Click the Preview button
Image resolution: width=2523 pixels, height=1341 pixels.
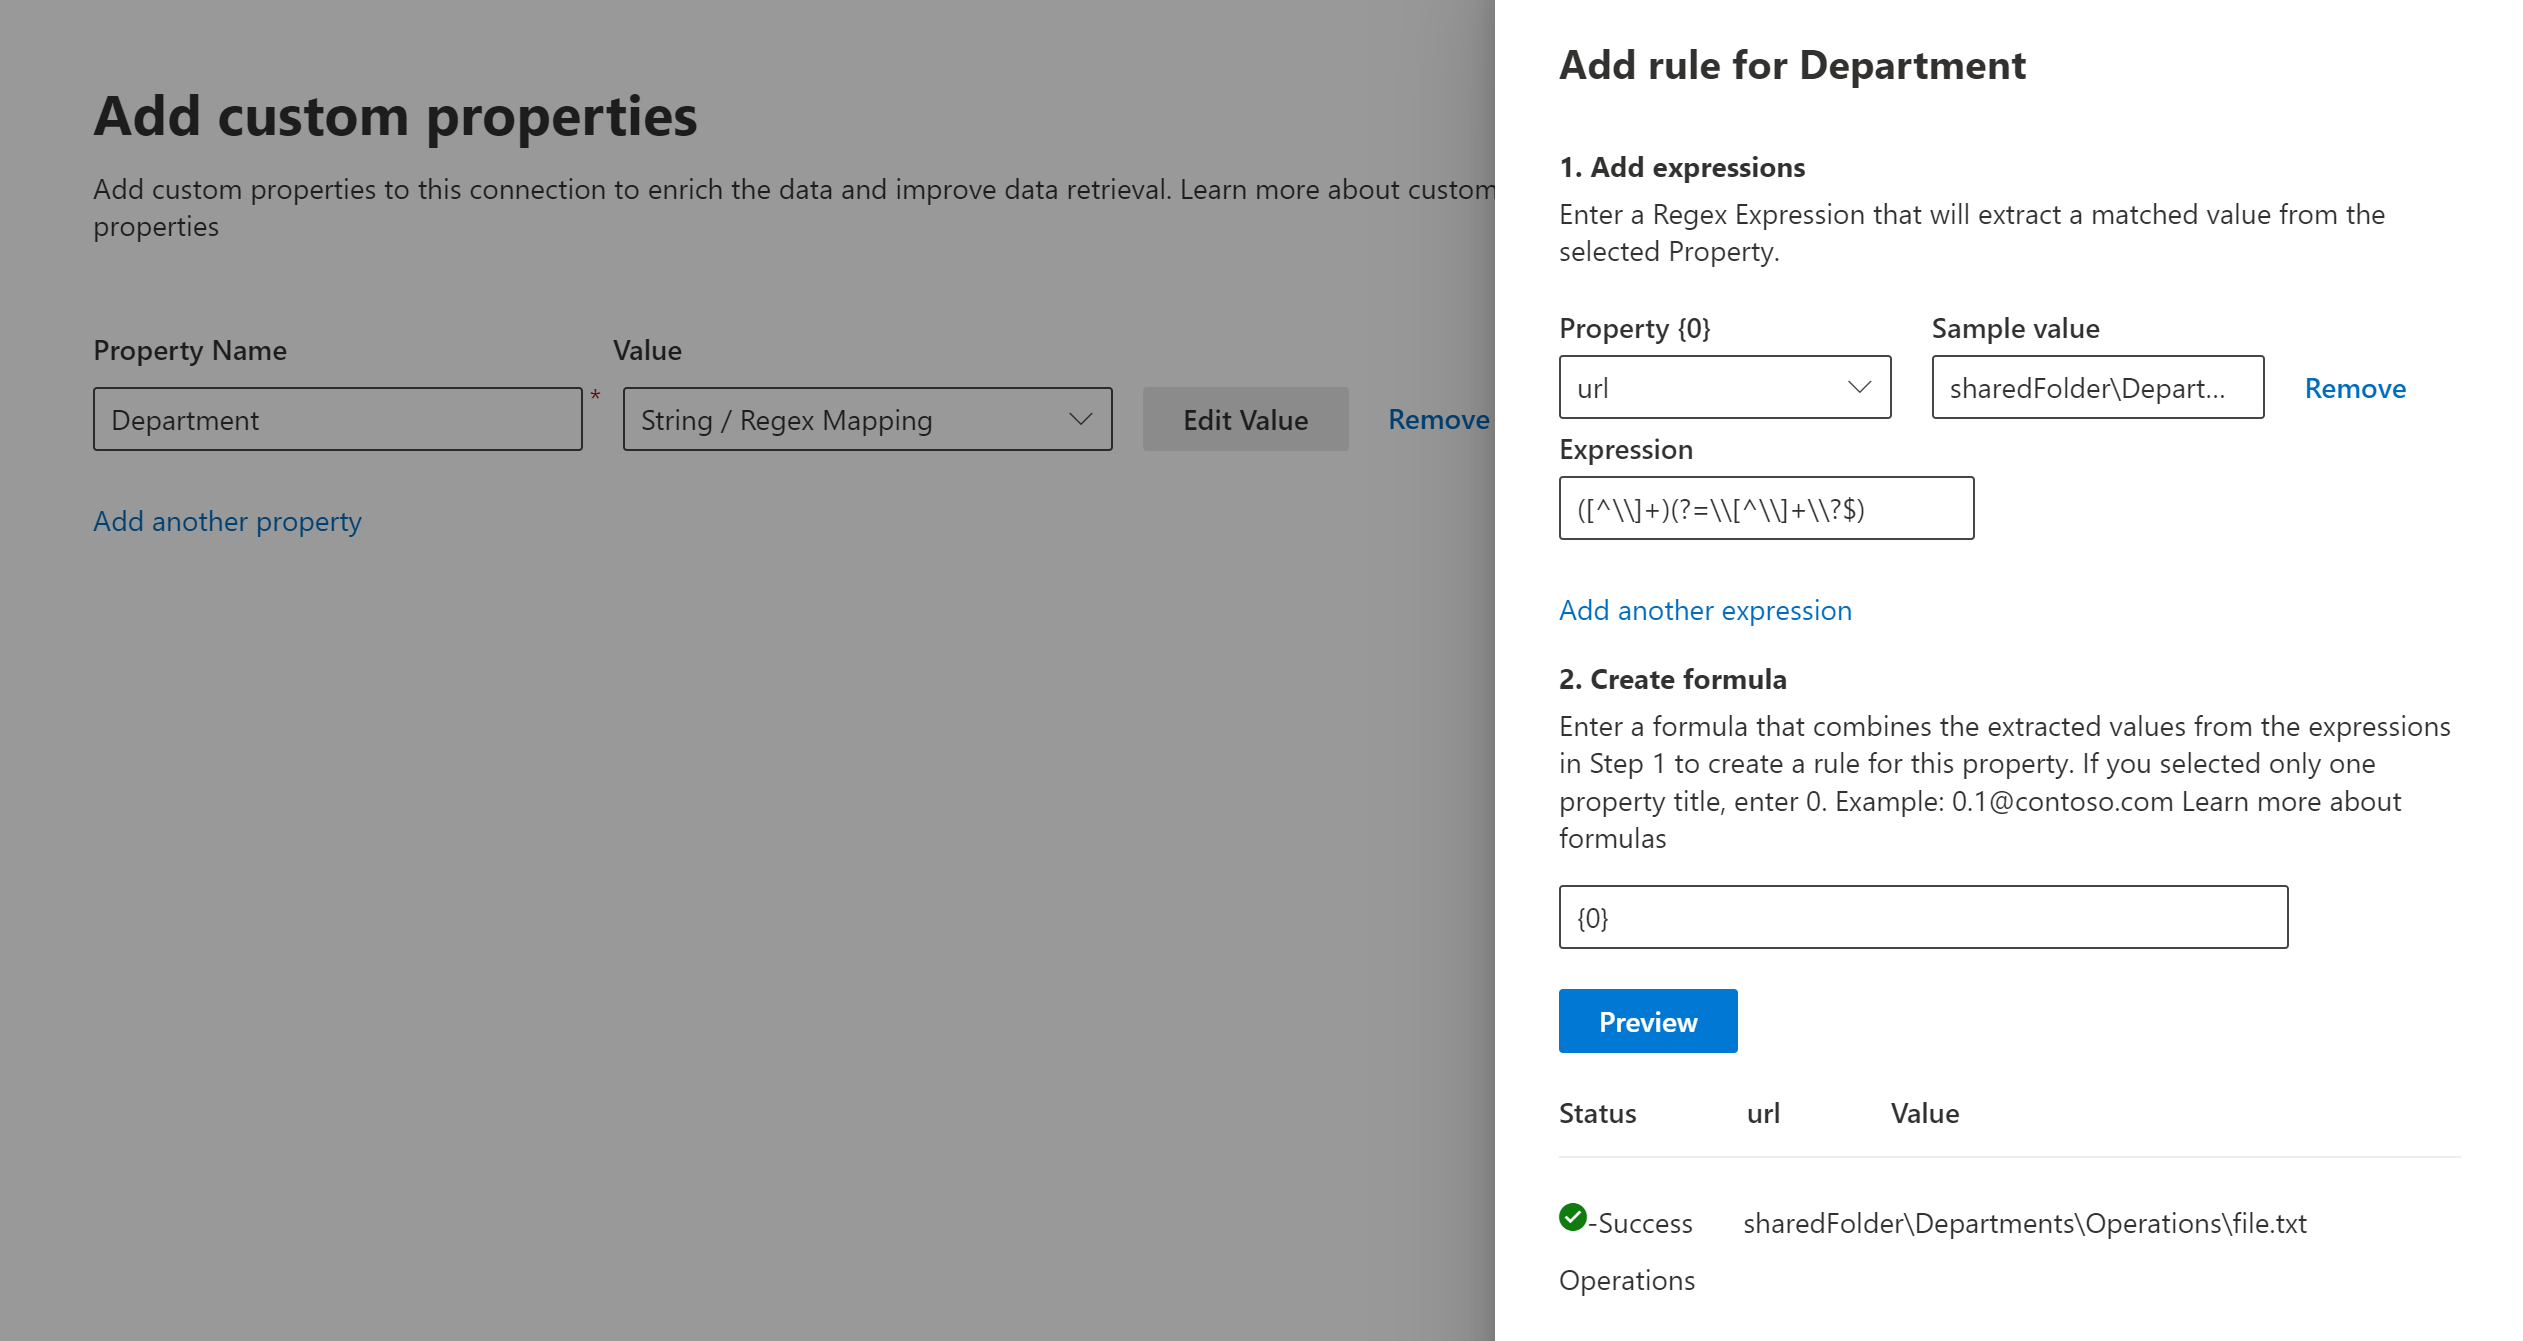(x=1647, y=1021)
